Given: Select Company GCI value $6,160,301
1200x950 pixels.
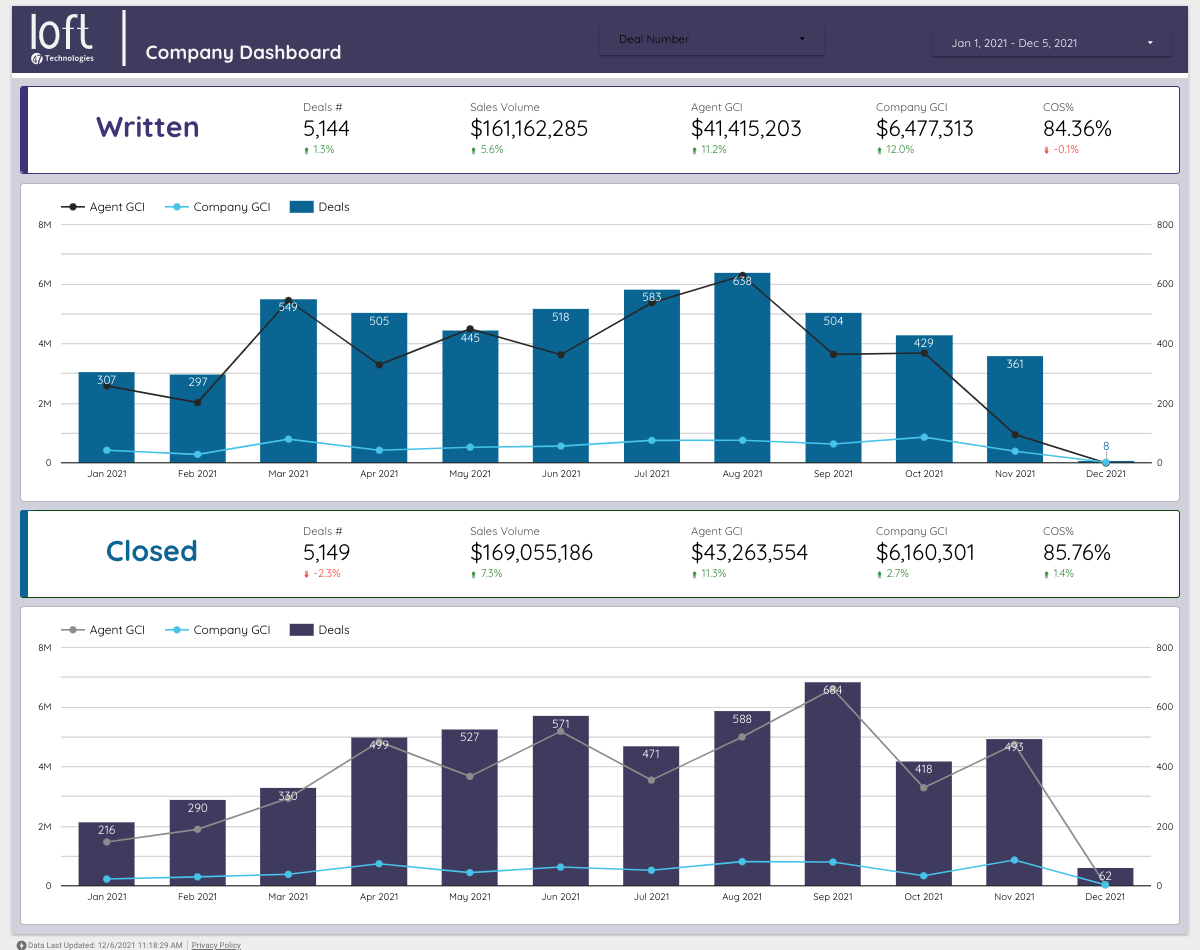Looking at the screenshot, I should [926, 552].
